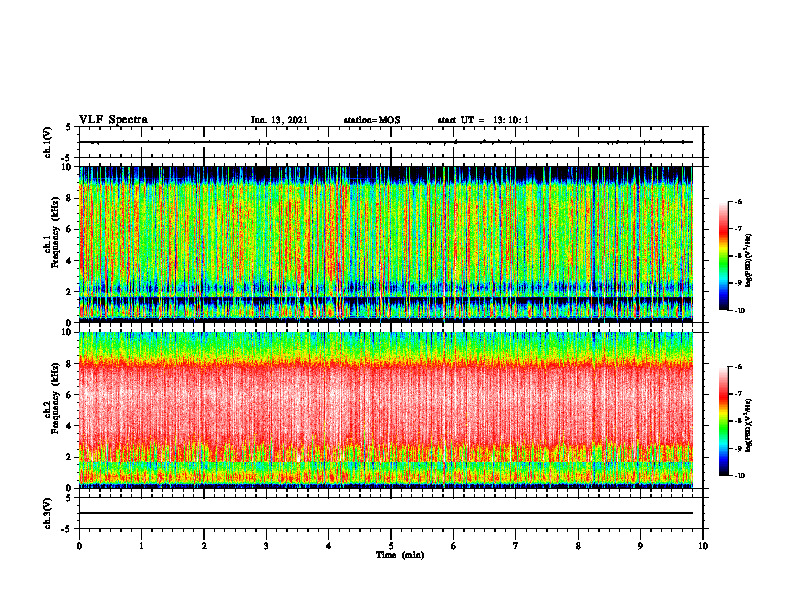Click time-axis tick label "4"
Screen dimensions: 792x612
329,546
